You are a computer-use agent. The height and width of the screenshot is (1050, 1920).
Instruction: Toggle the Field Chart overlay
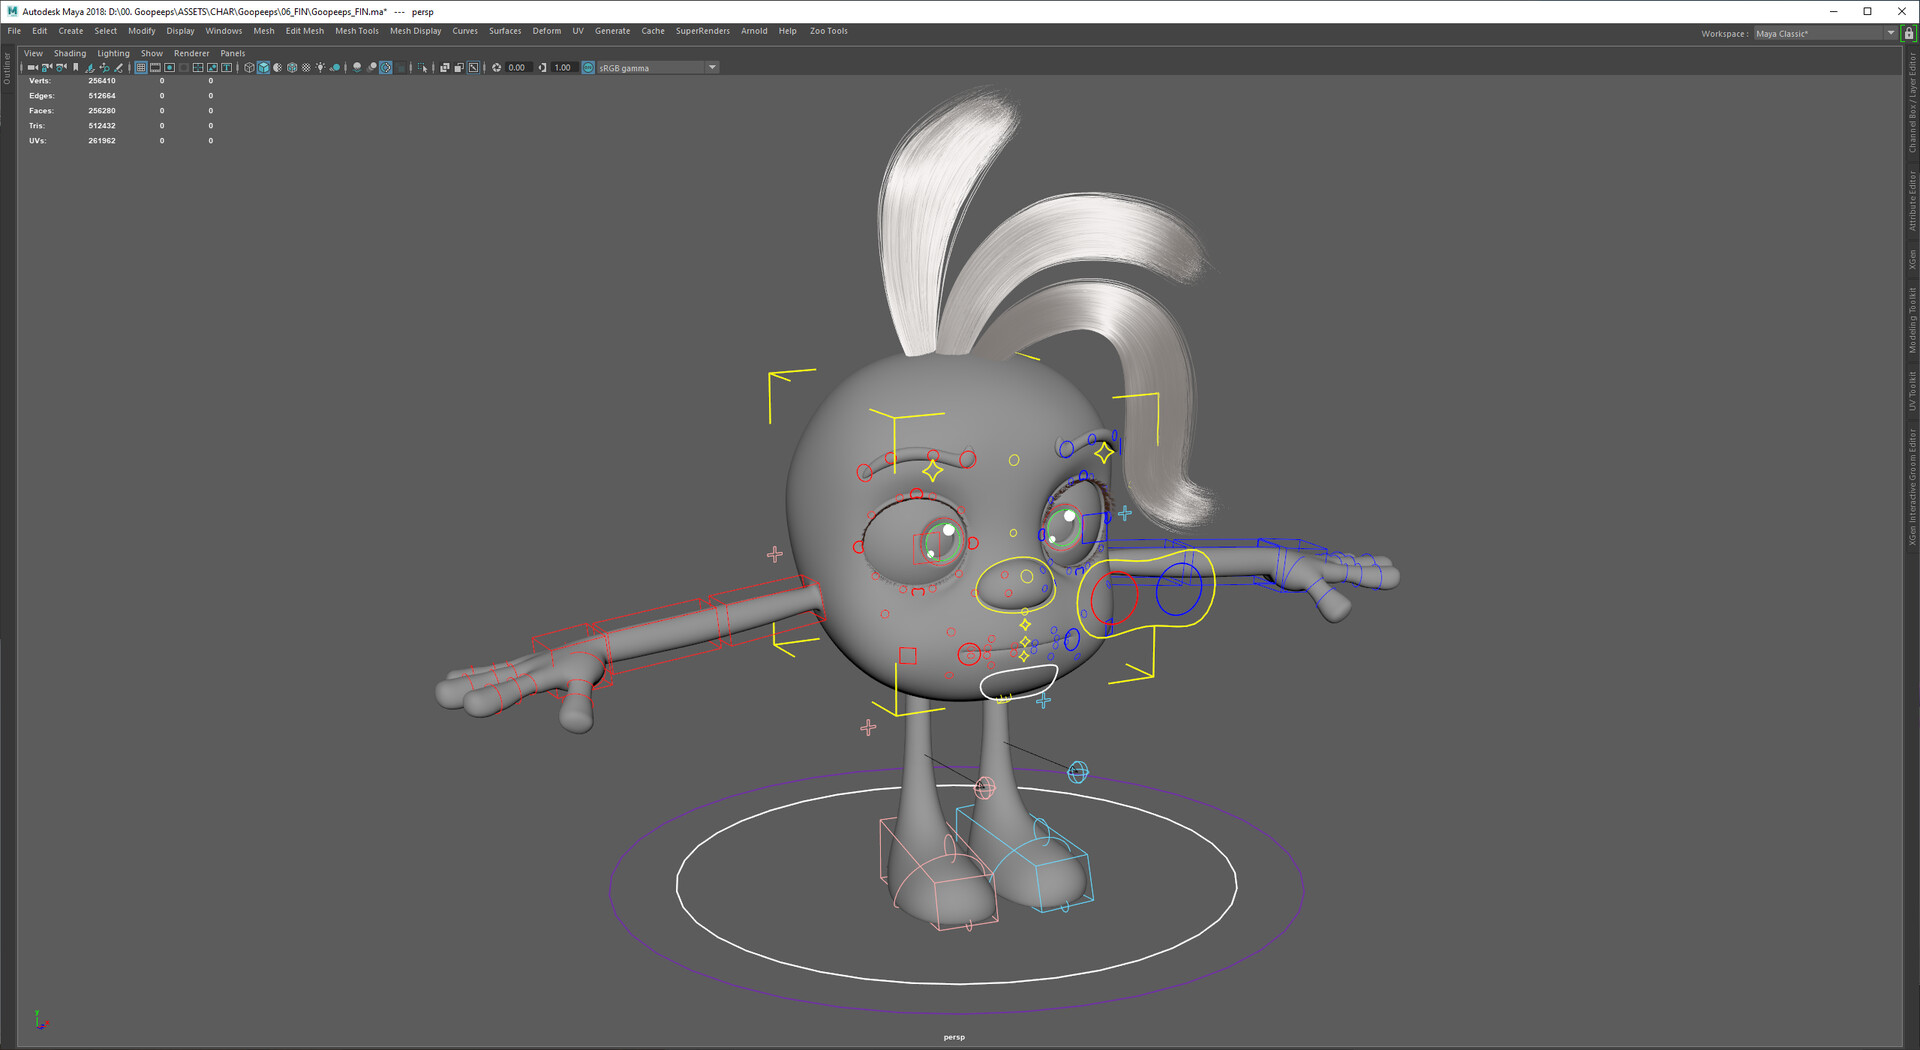[198, 67]
